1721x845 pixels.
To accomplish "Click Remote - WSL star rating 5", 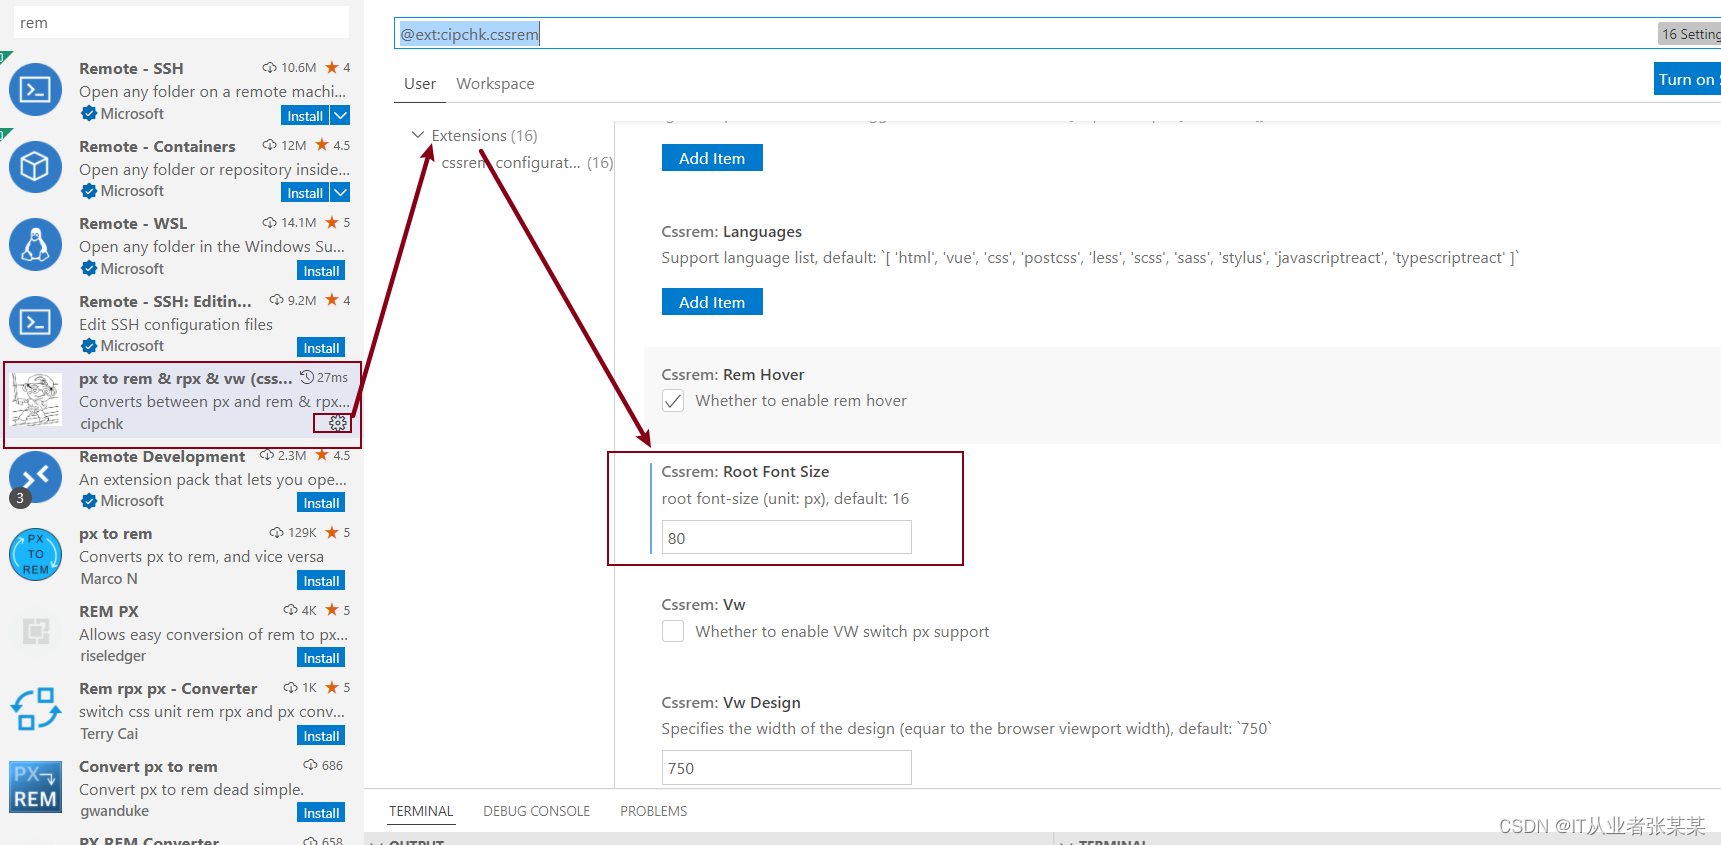I will (337, 223).
